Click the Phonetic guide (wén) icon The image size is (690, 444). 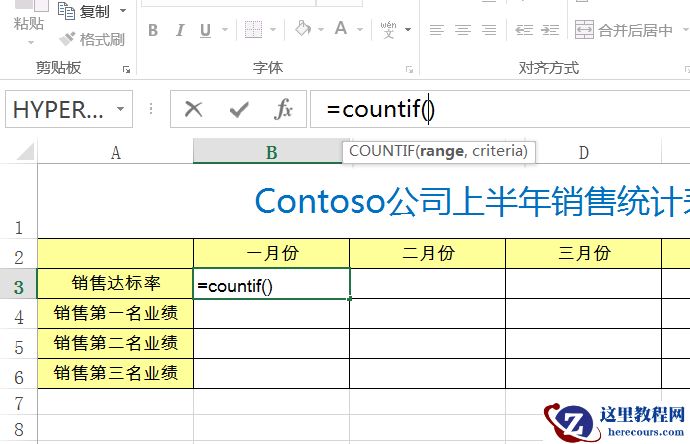pyautogui.click(x=388, y=29)
